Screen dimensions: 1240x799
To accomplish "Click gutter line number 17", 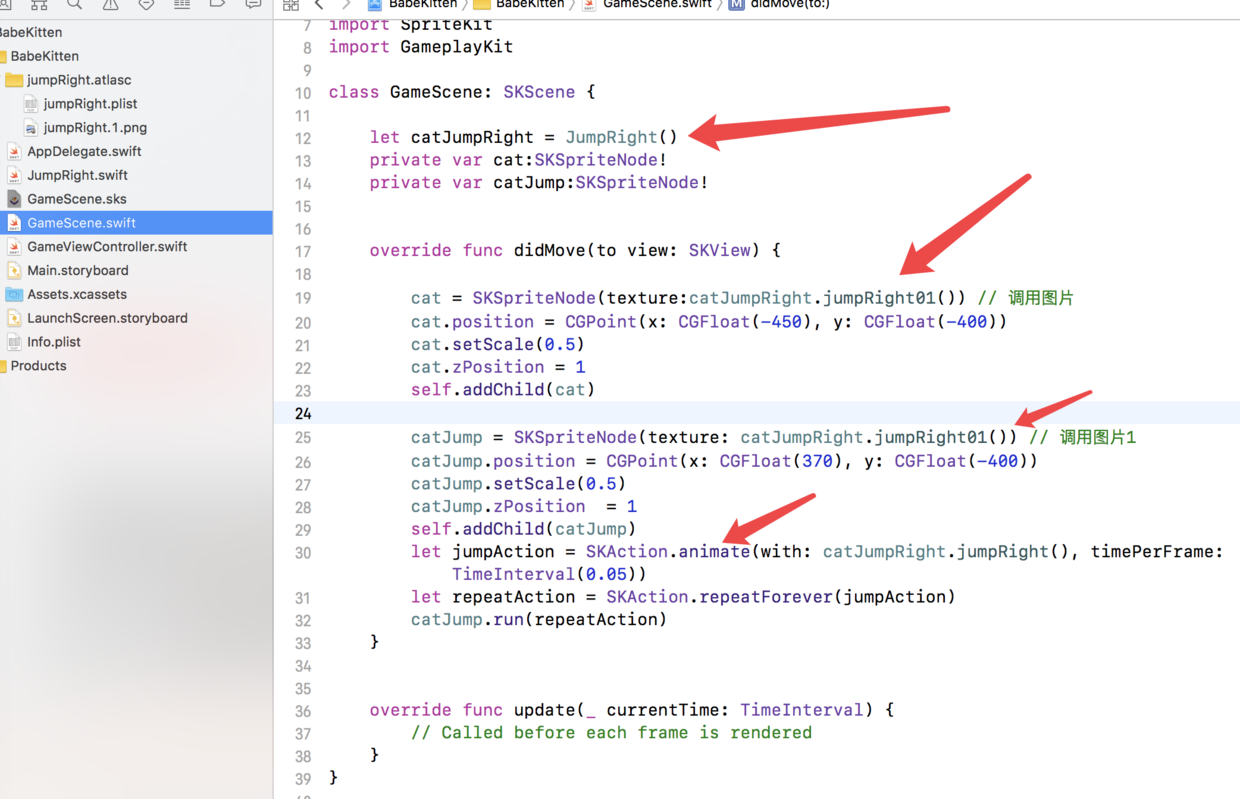I will coord(303,251).
